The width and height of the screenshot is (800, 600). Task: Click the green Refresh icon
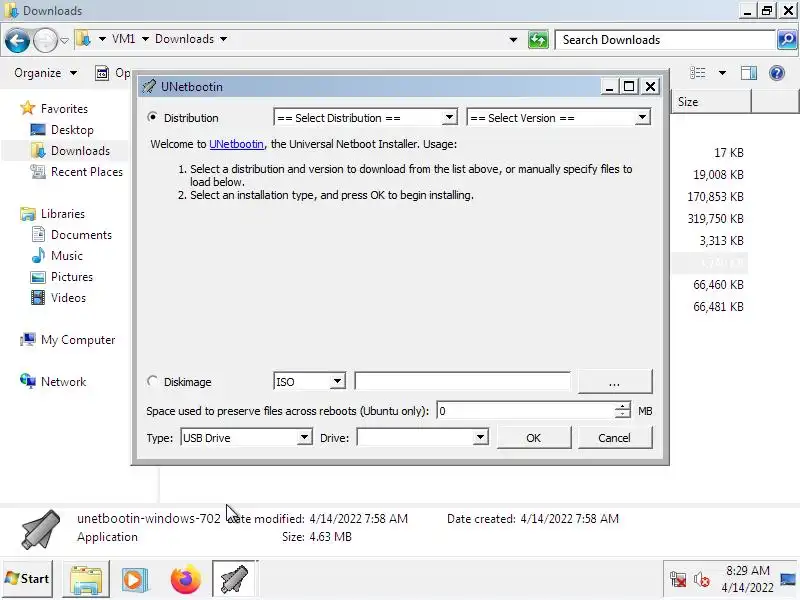pyautogui.click(x=538, y=40)
